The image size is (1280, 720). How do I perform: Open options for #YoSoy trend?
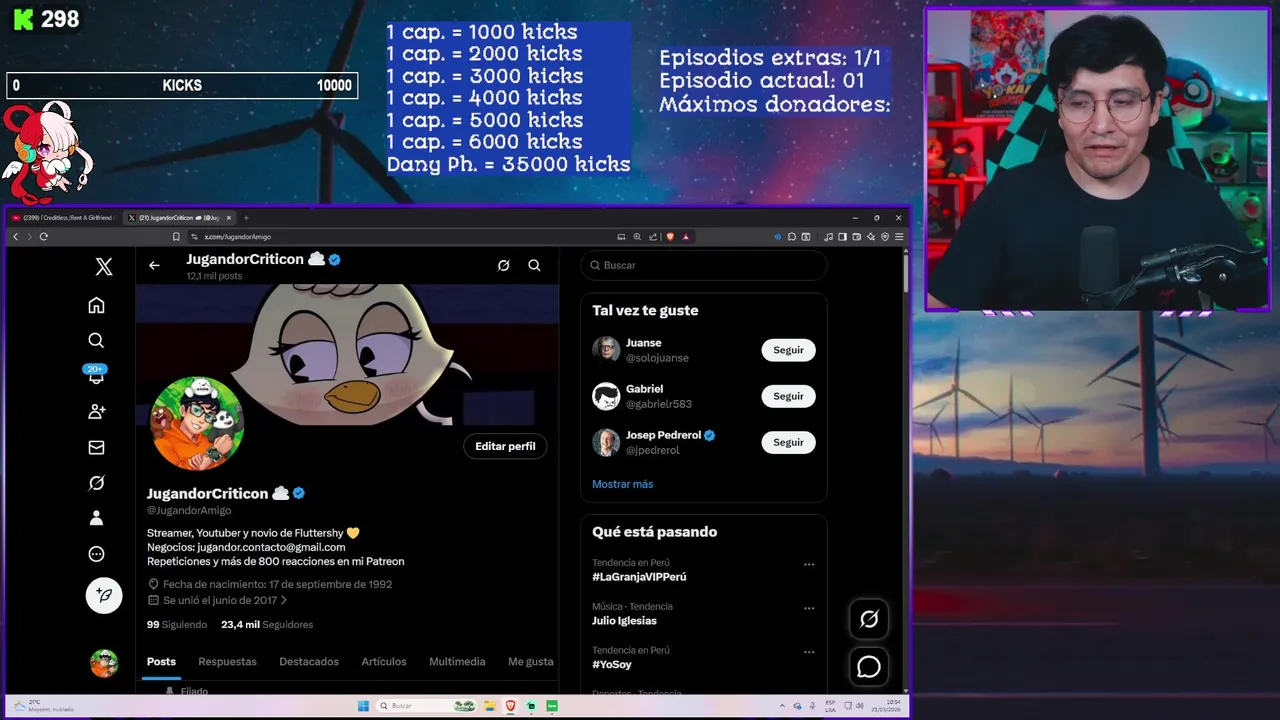[x=809, y=652]
